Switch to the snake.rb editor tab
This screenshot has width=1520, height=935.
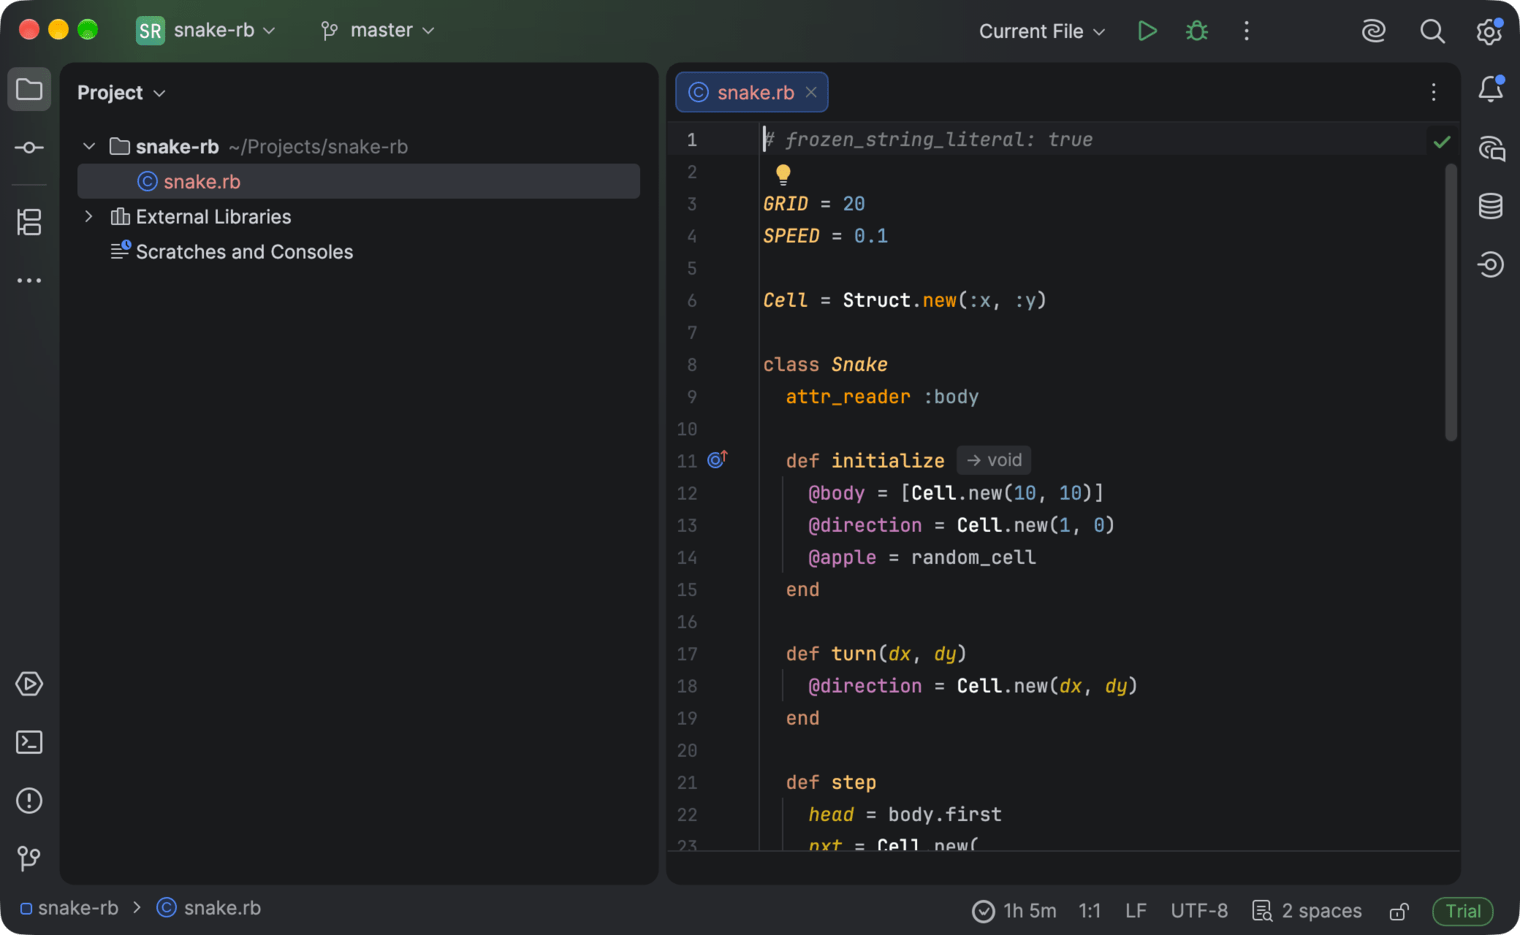[x=752, y=92]
